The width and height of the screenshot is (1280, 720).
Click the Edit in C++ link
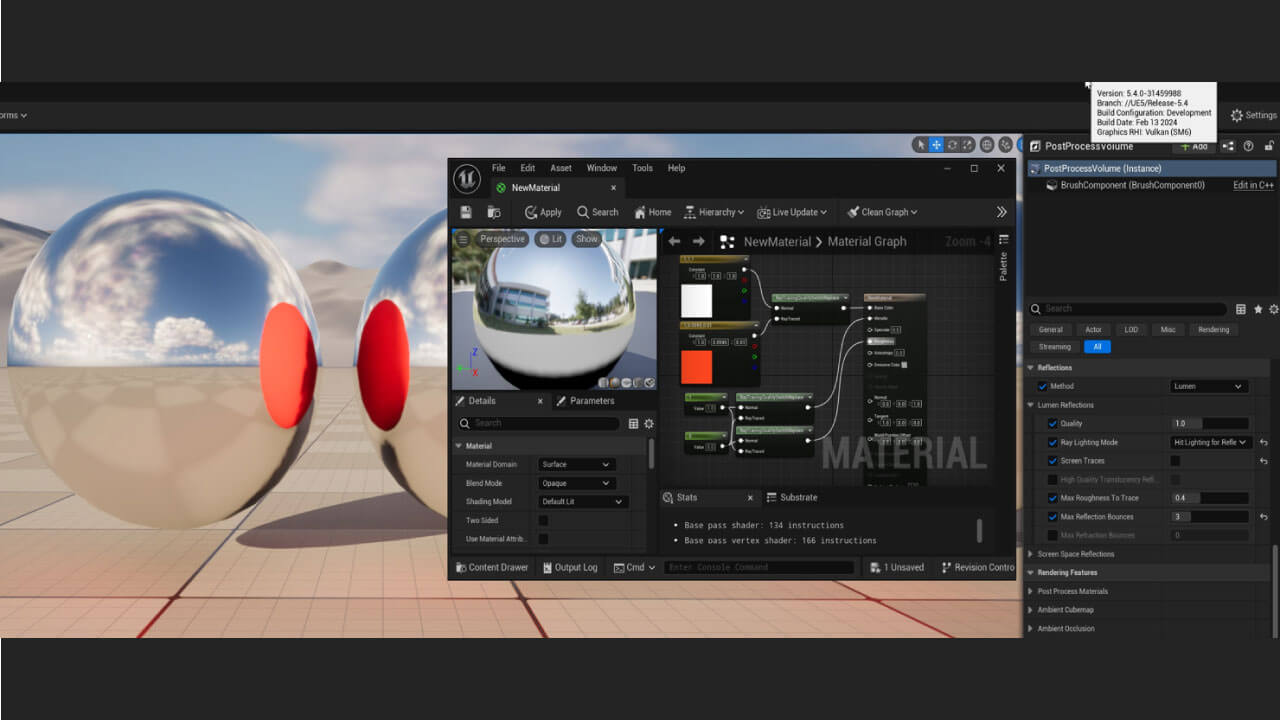point(1253,185)
